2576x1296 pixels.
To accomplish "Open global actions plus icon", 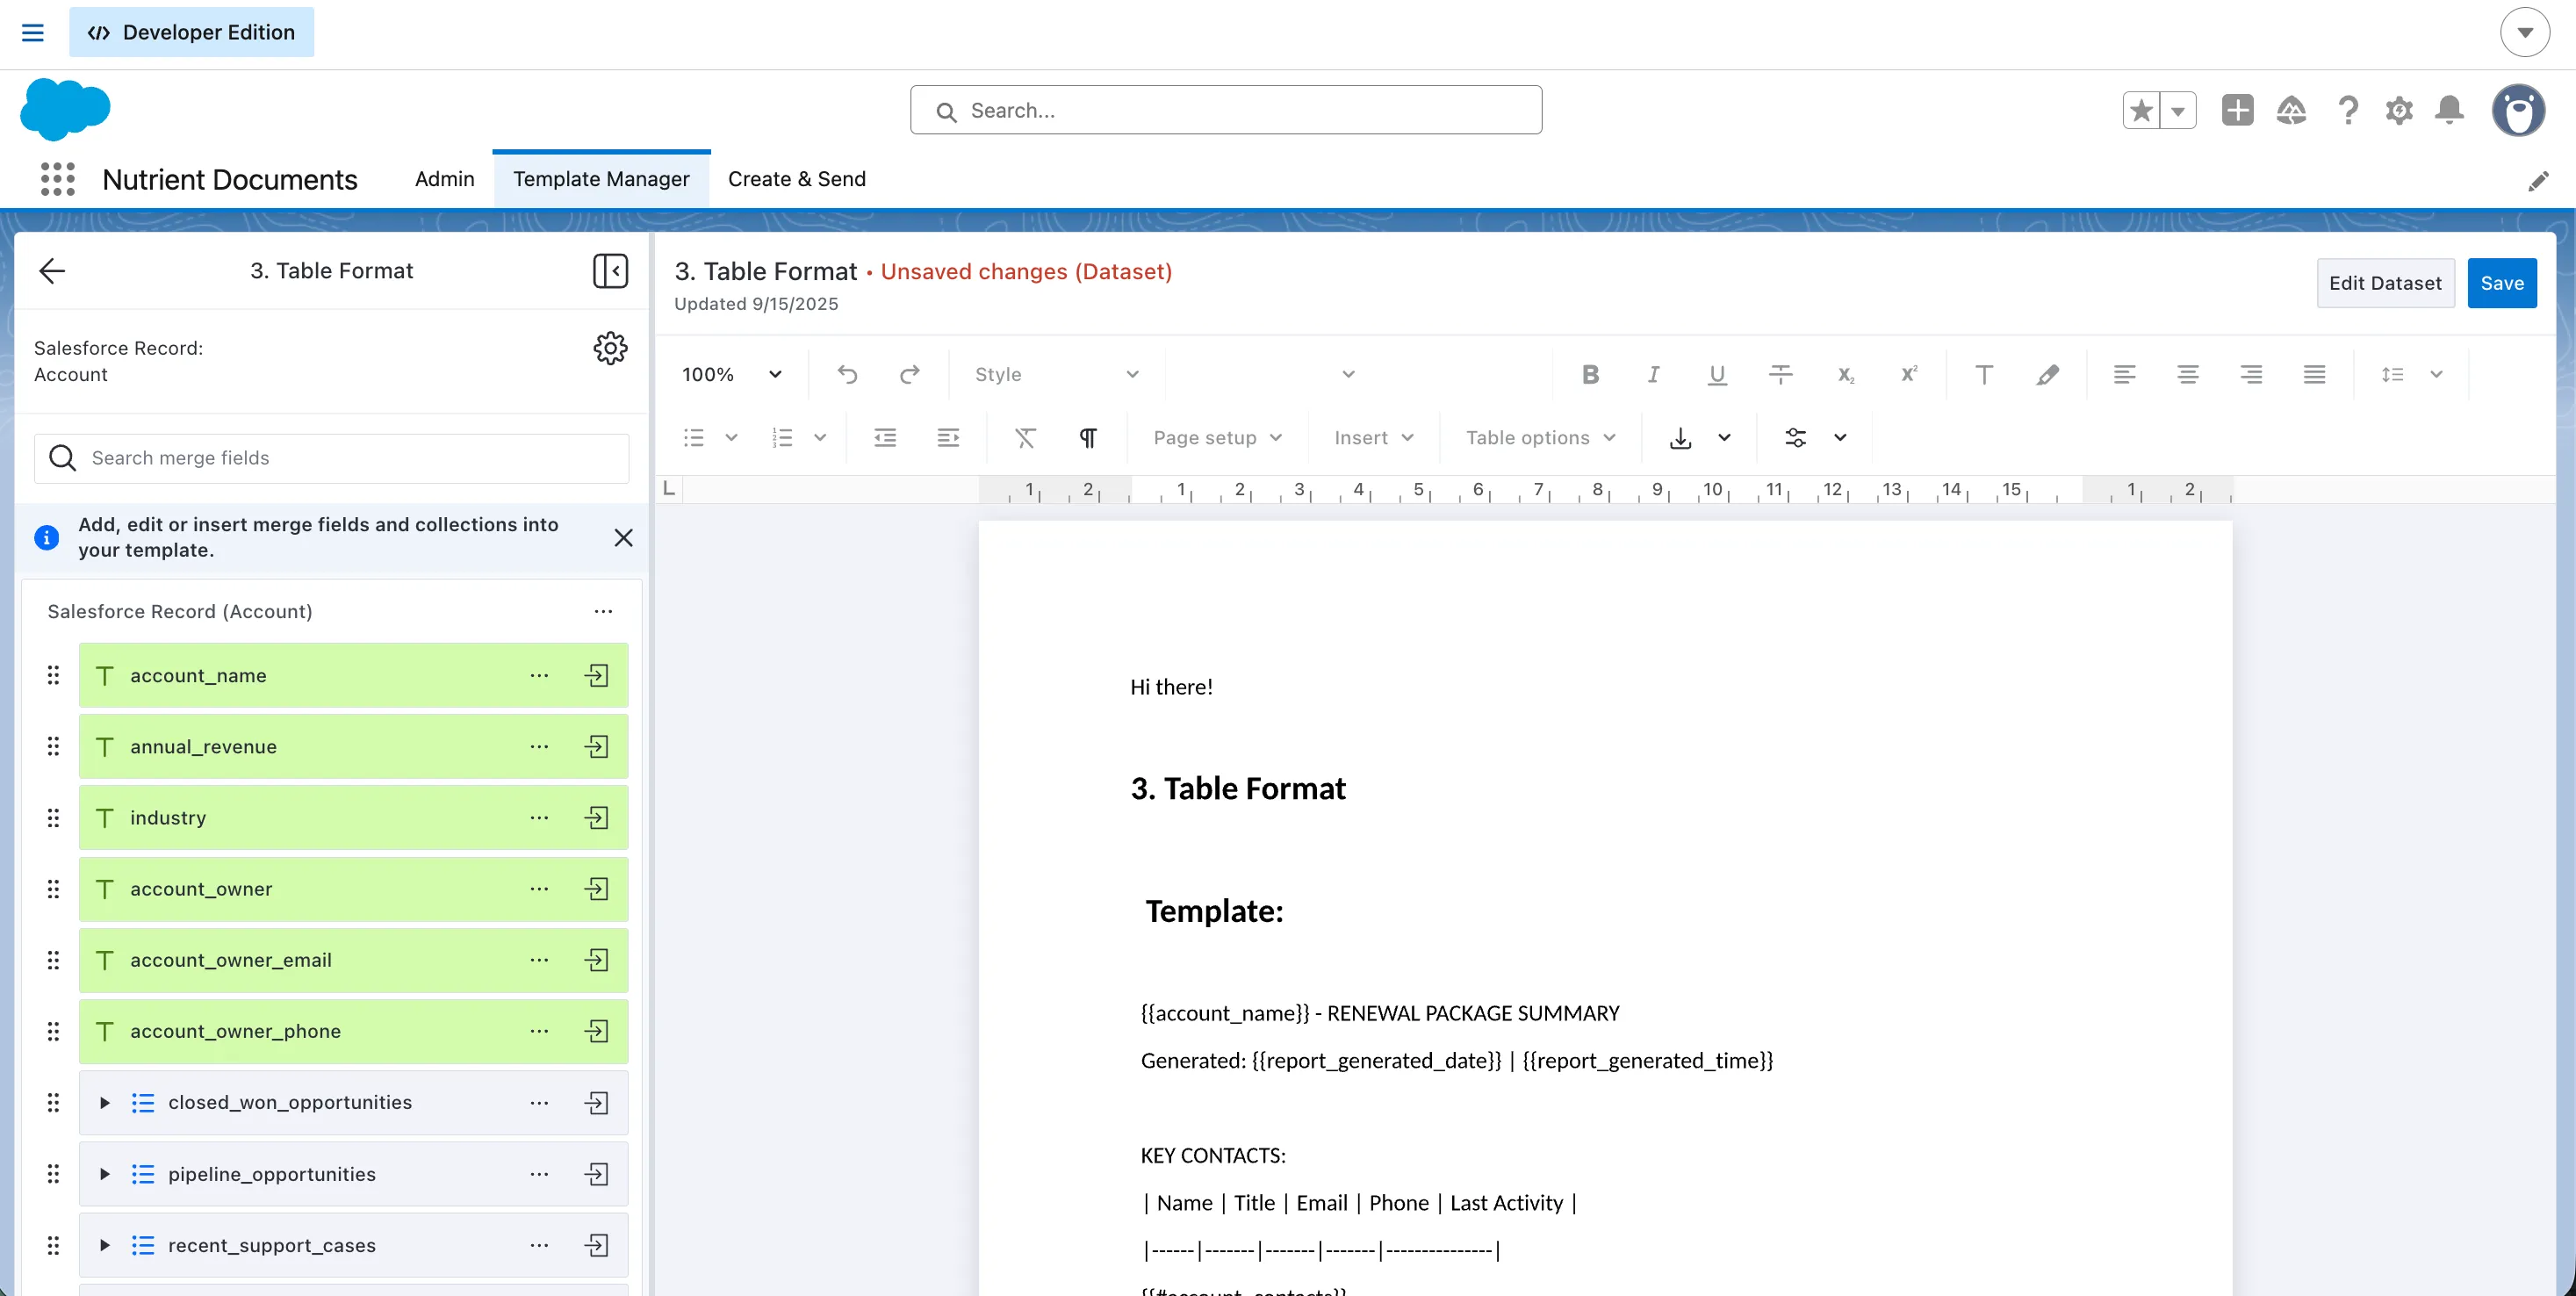I will [x=2237, y=110].
